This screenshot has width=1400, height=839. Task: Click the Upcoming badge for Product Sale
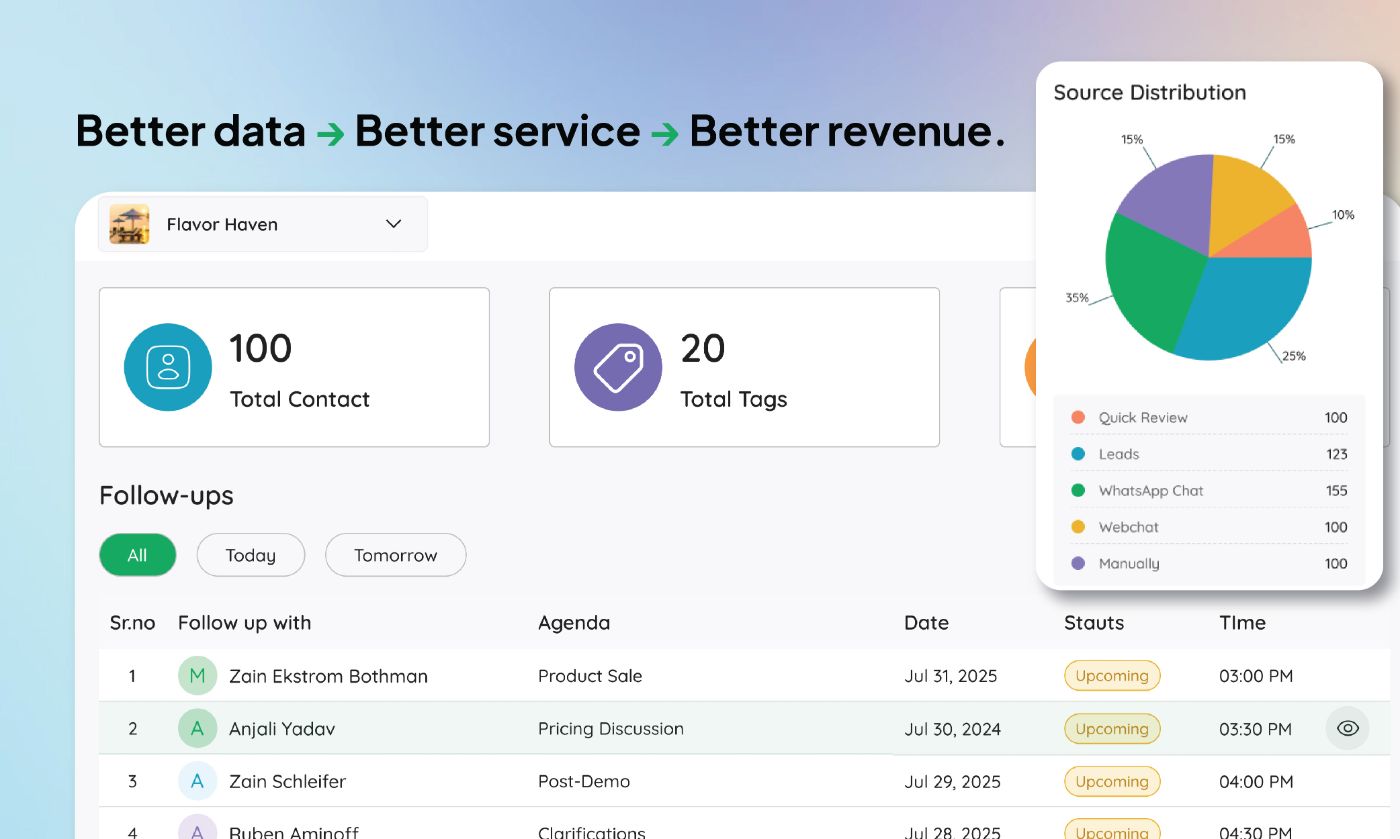[x=1112, y=675]
